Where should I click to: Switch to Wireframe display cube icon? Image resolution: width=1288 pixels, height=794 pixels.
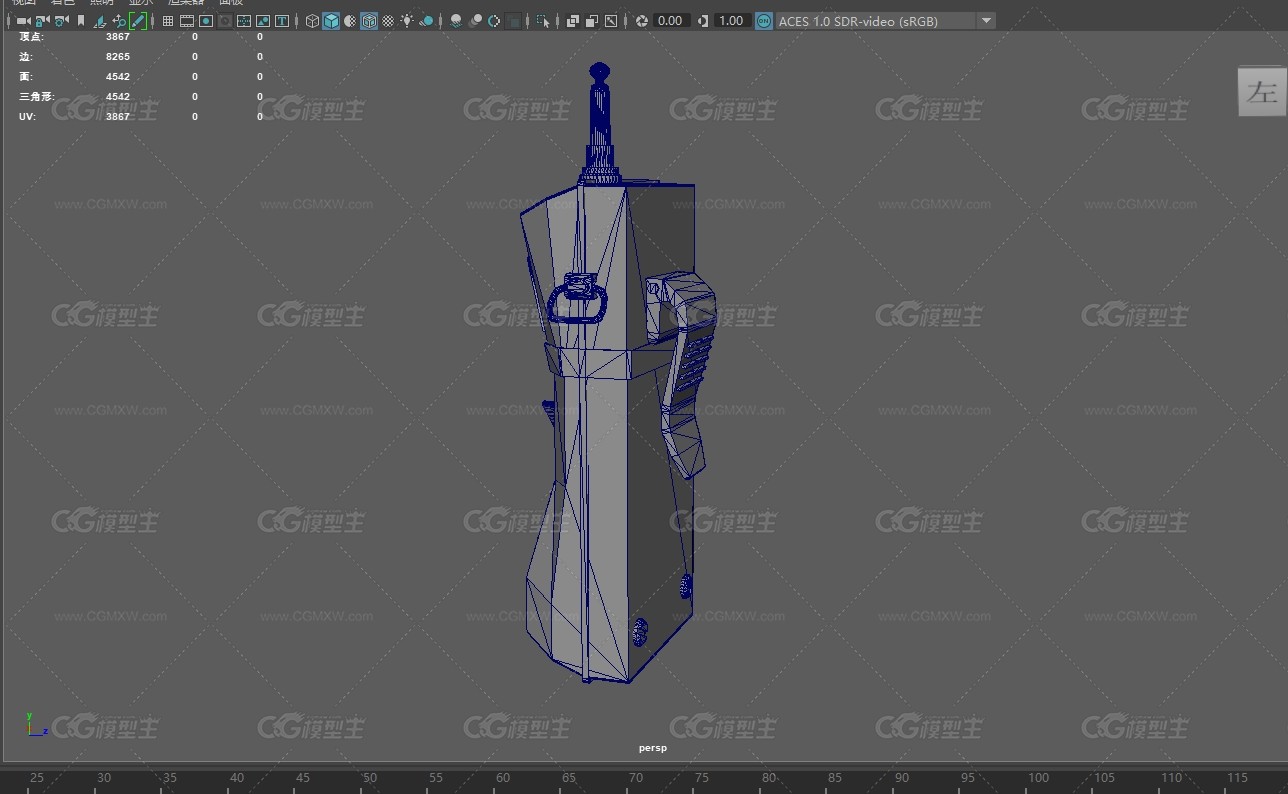coord(313,21)
